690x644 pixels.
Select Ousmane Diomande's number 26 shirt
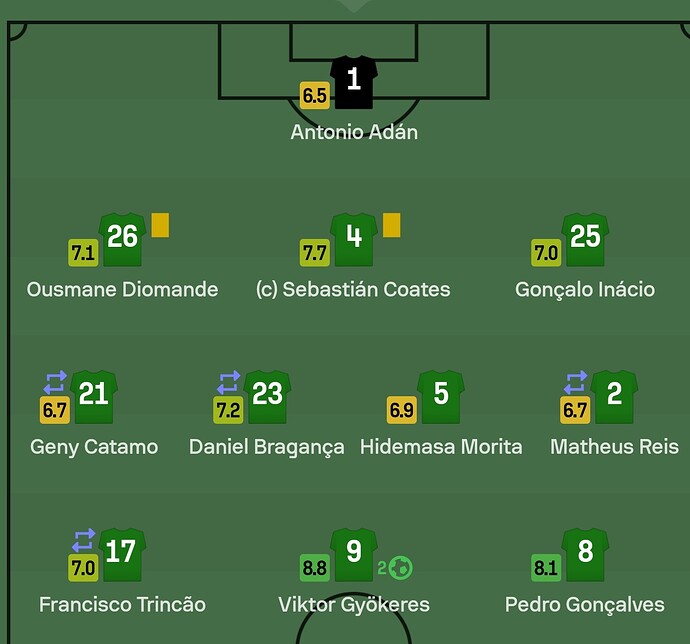(x=122, y=239)
